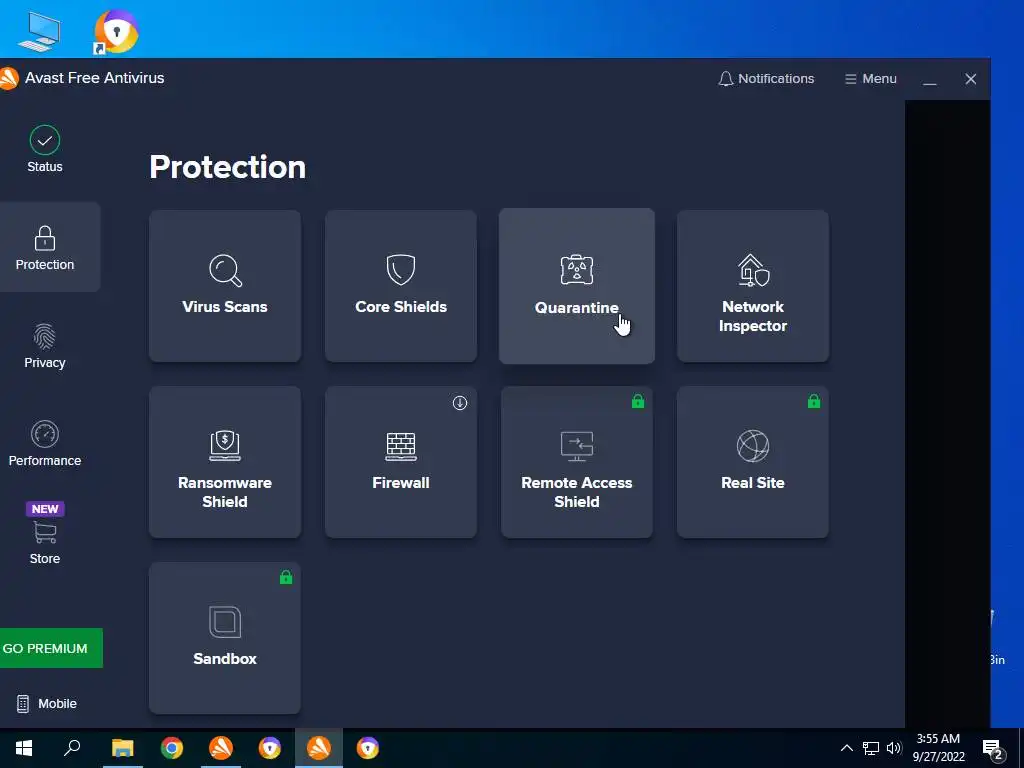Image resolution: width=1024 pixels, height=768 pixels.
Task: Click the taskbar search magnifier
Action: pyautogui.click(x=72, y=748)
